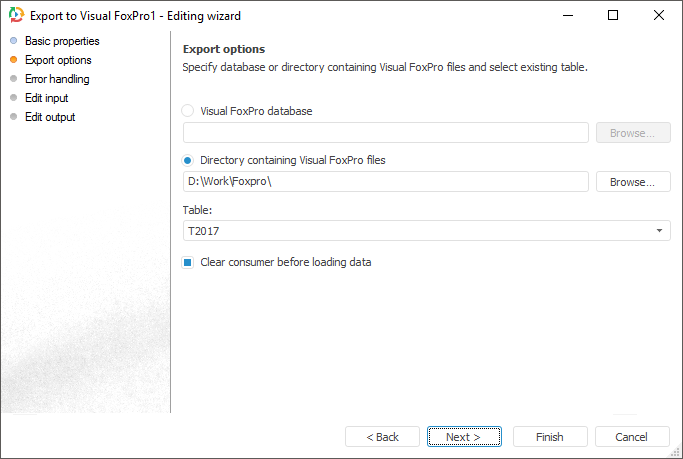The height and width of the screenshot is (459, 683).
Task: Click the Error handling step bullet
Action: click(x=13, y=79)
